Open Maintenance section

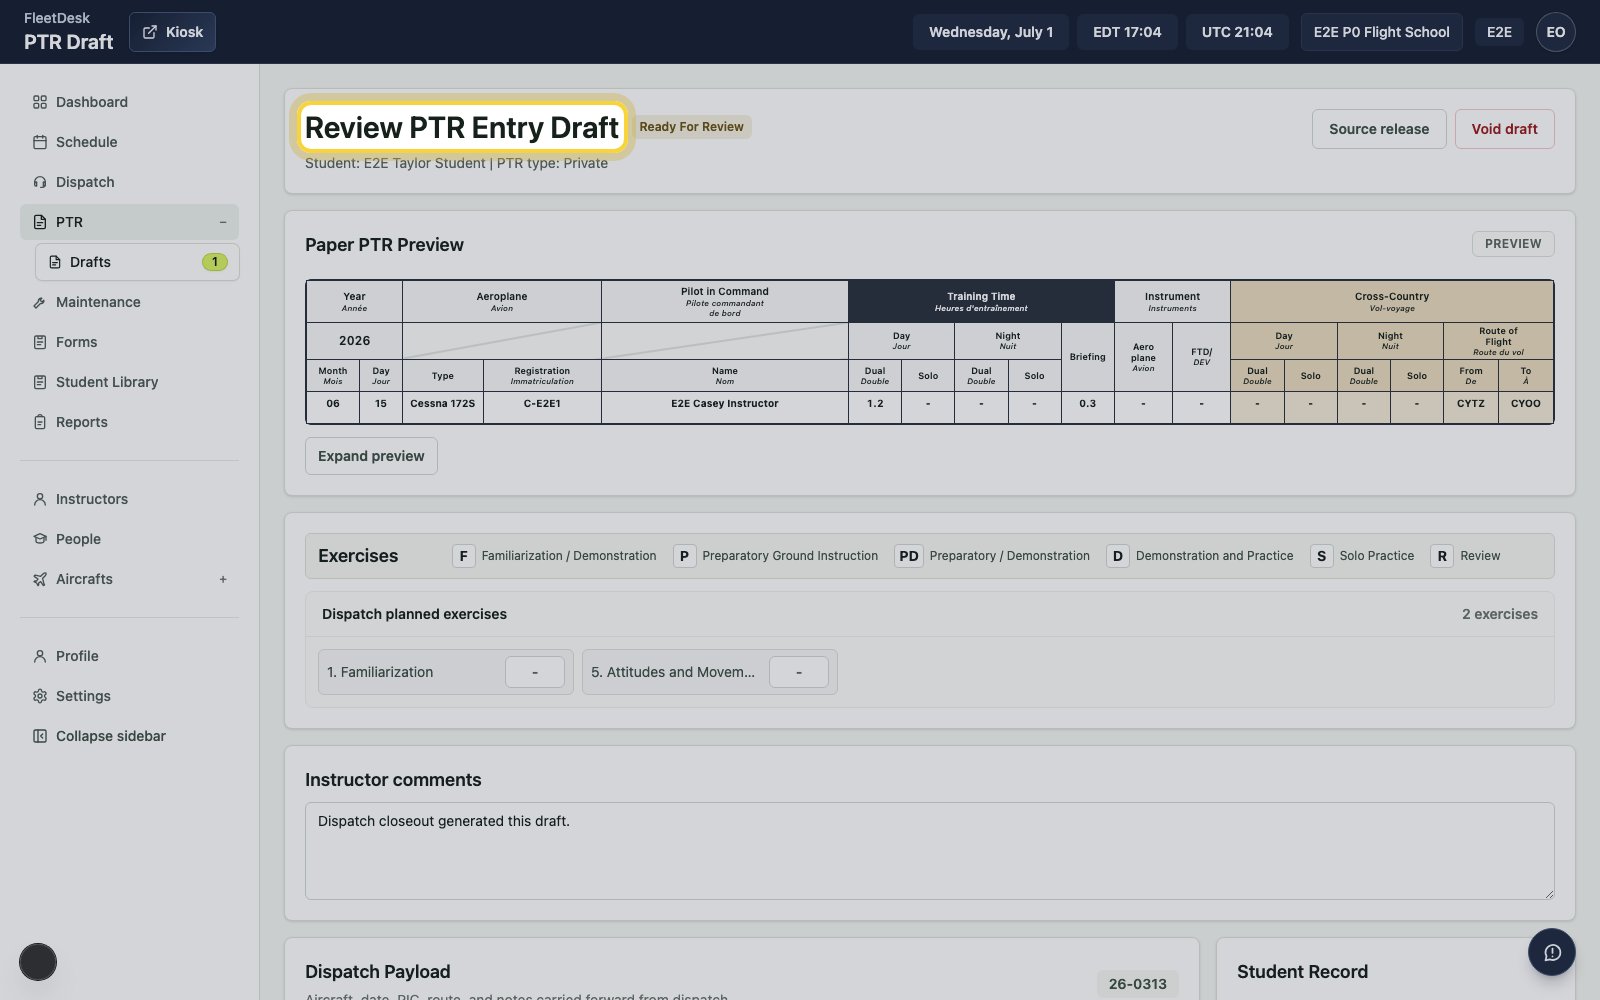click(x=130, y=302)
